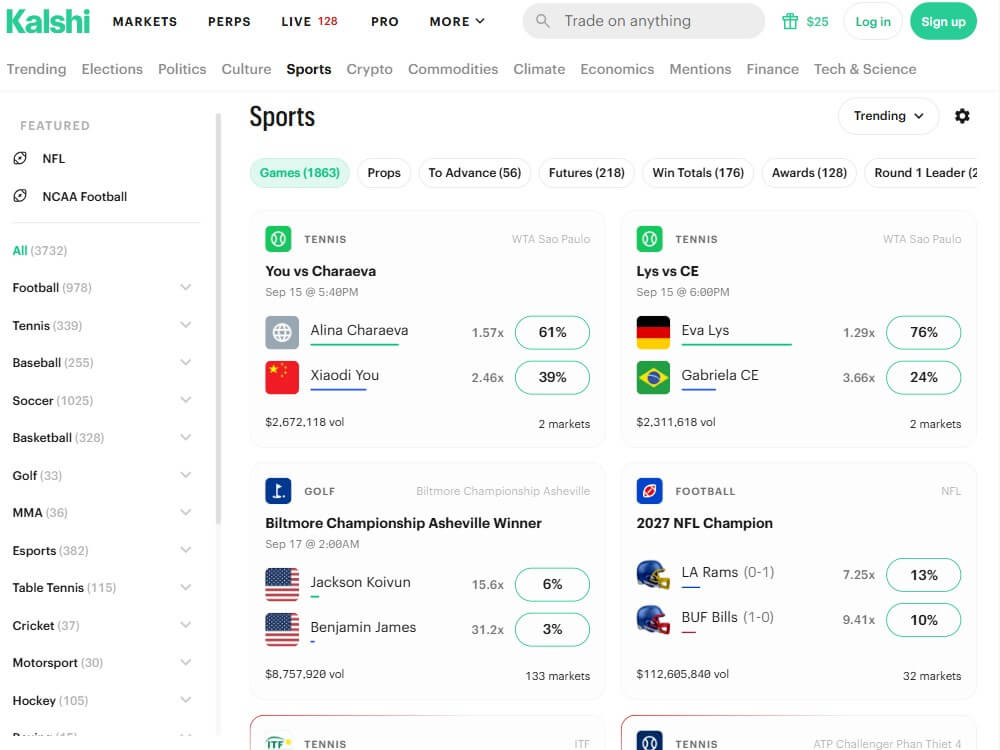Image resolution: width=1000 pixels, height=750 pixels.
Task: Select the Awards (128) filter pill
Action: pyautogui.click(x=809, y=173)
